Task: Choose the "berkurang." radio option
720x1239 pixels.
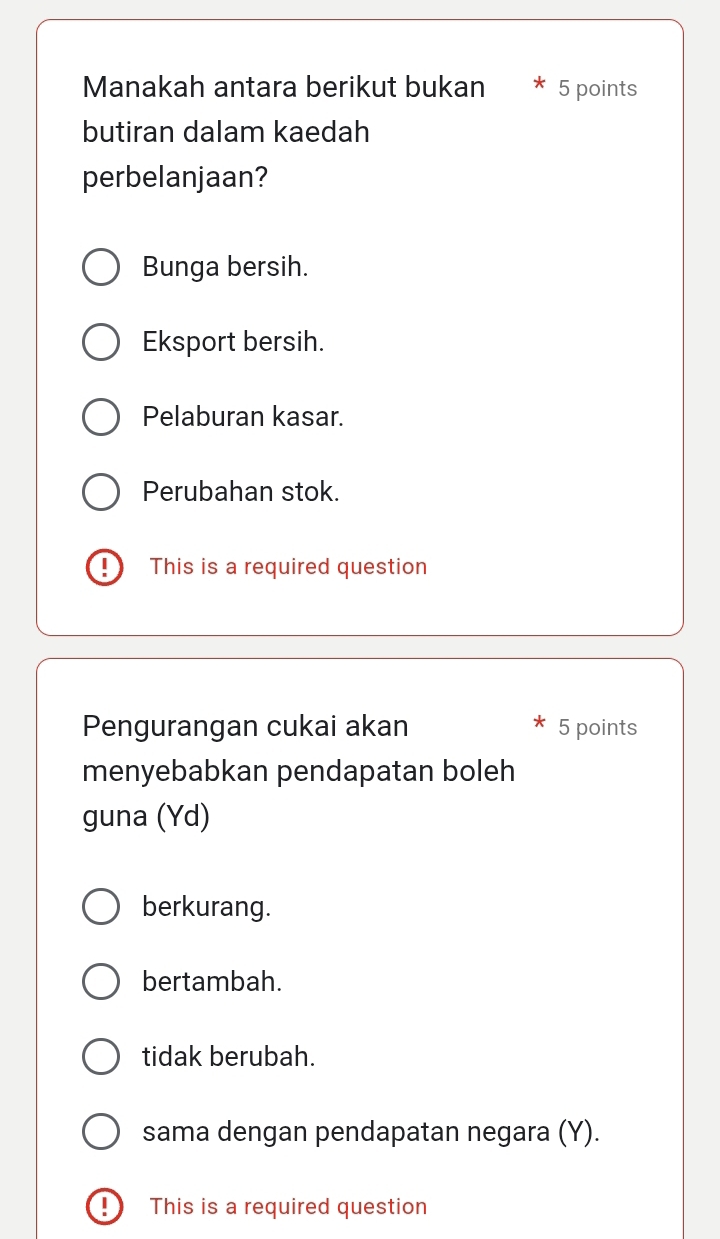Action: click(100, 907)
